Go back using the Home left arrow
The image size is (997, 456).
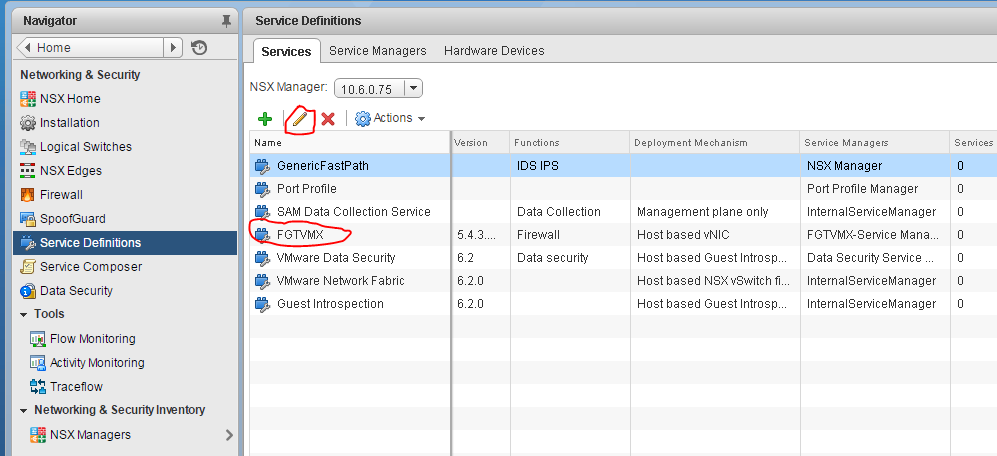[26, 48]
